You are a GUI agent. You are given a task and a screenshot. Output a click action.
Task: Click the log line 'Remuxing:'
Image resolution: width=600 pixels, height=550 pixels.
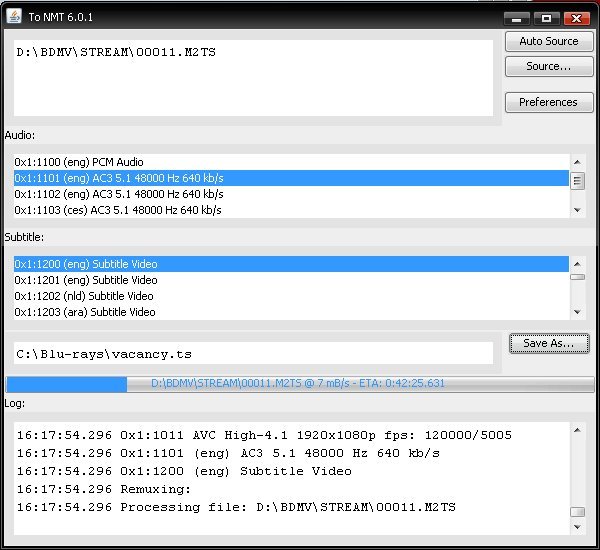click(x=104, y=489)
